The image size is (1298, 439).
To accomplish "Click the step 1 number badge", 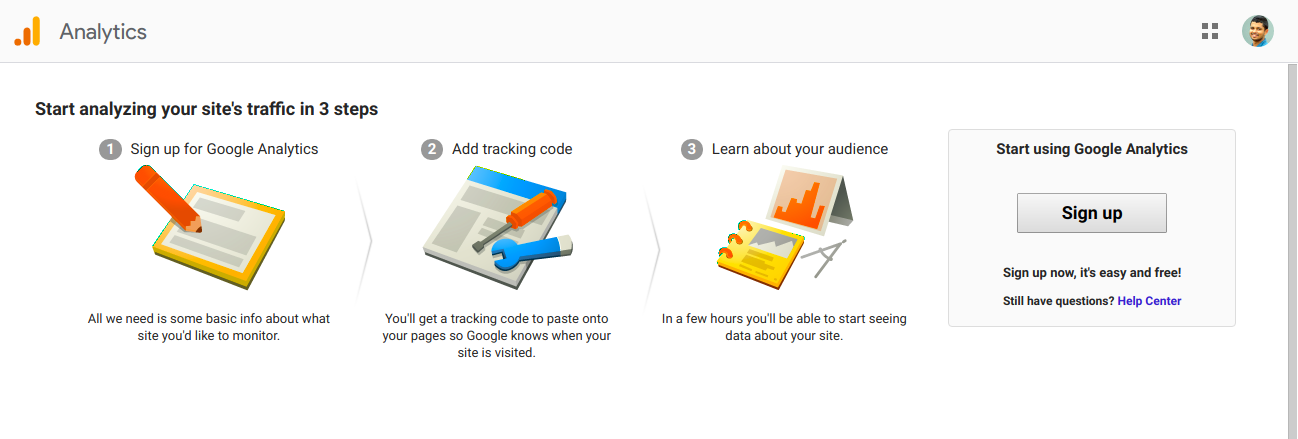I will point(109,149).
